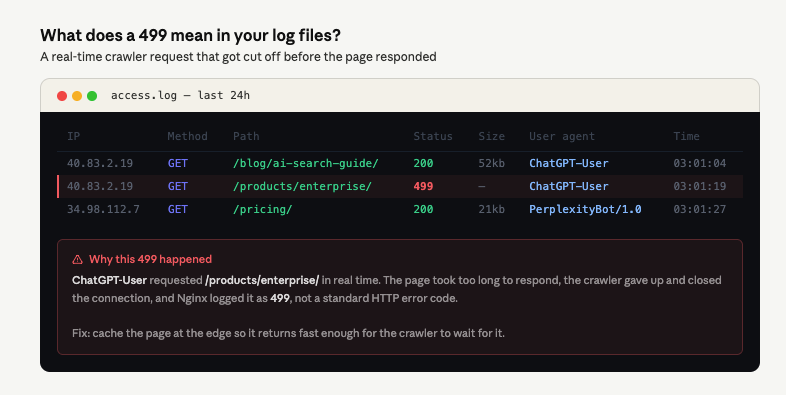Click the 03:01:19 timestamp
Screen dimensions: 786x395
(x=699, y=186)
